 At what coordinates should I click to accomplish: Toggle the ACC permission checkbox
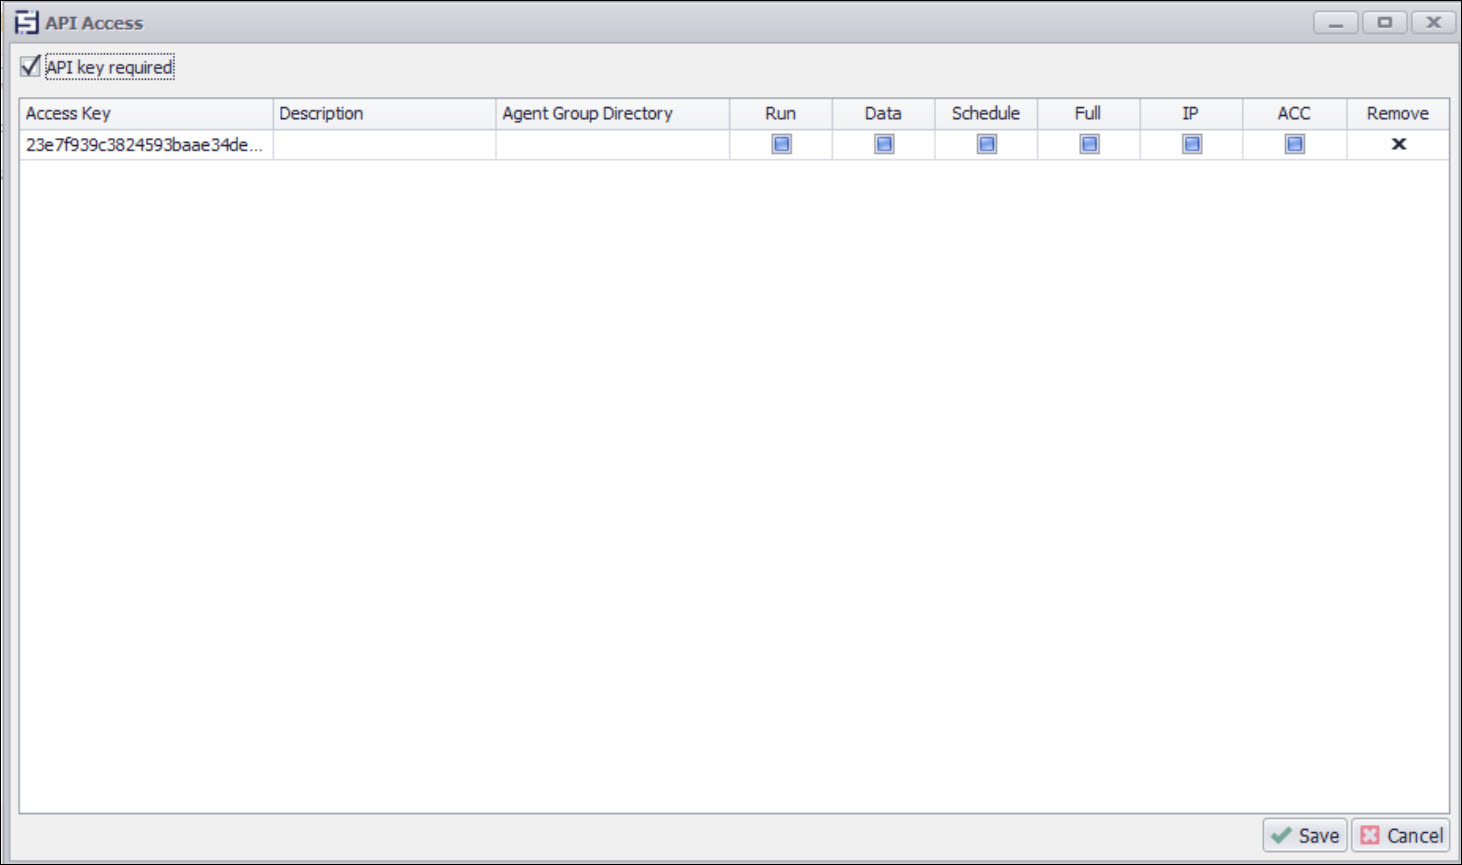coord(1294,144)
